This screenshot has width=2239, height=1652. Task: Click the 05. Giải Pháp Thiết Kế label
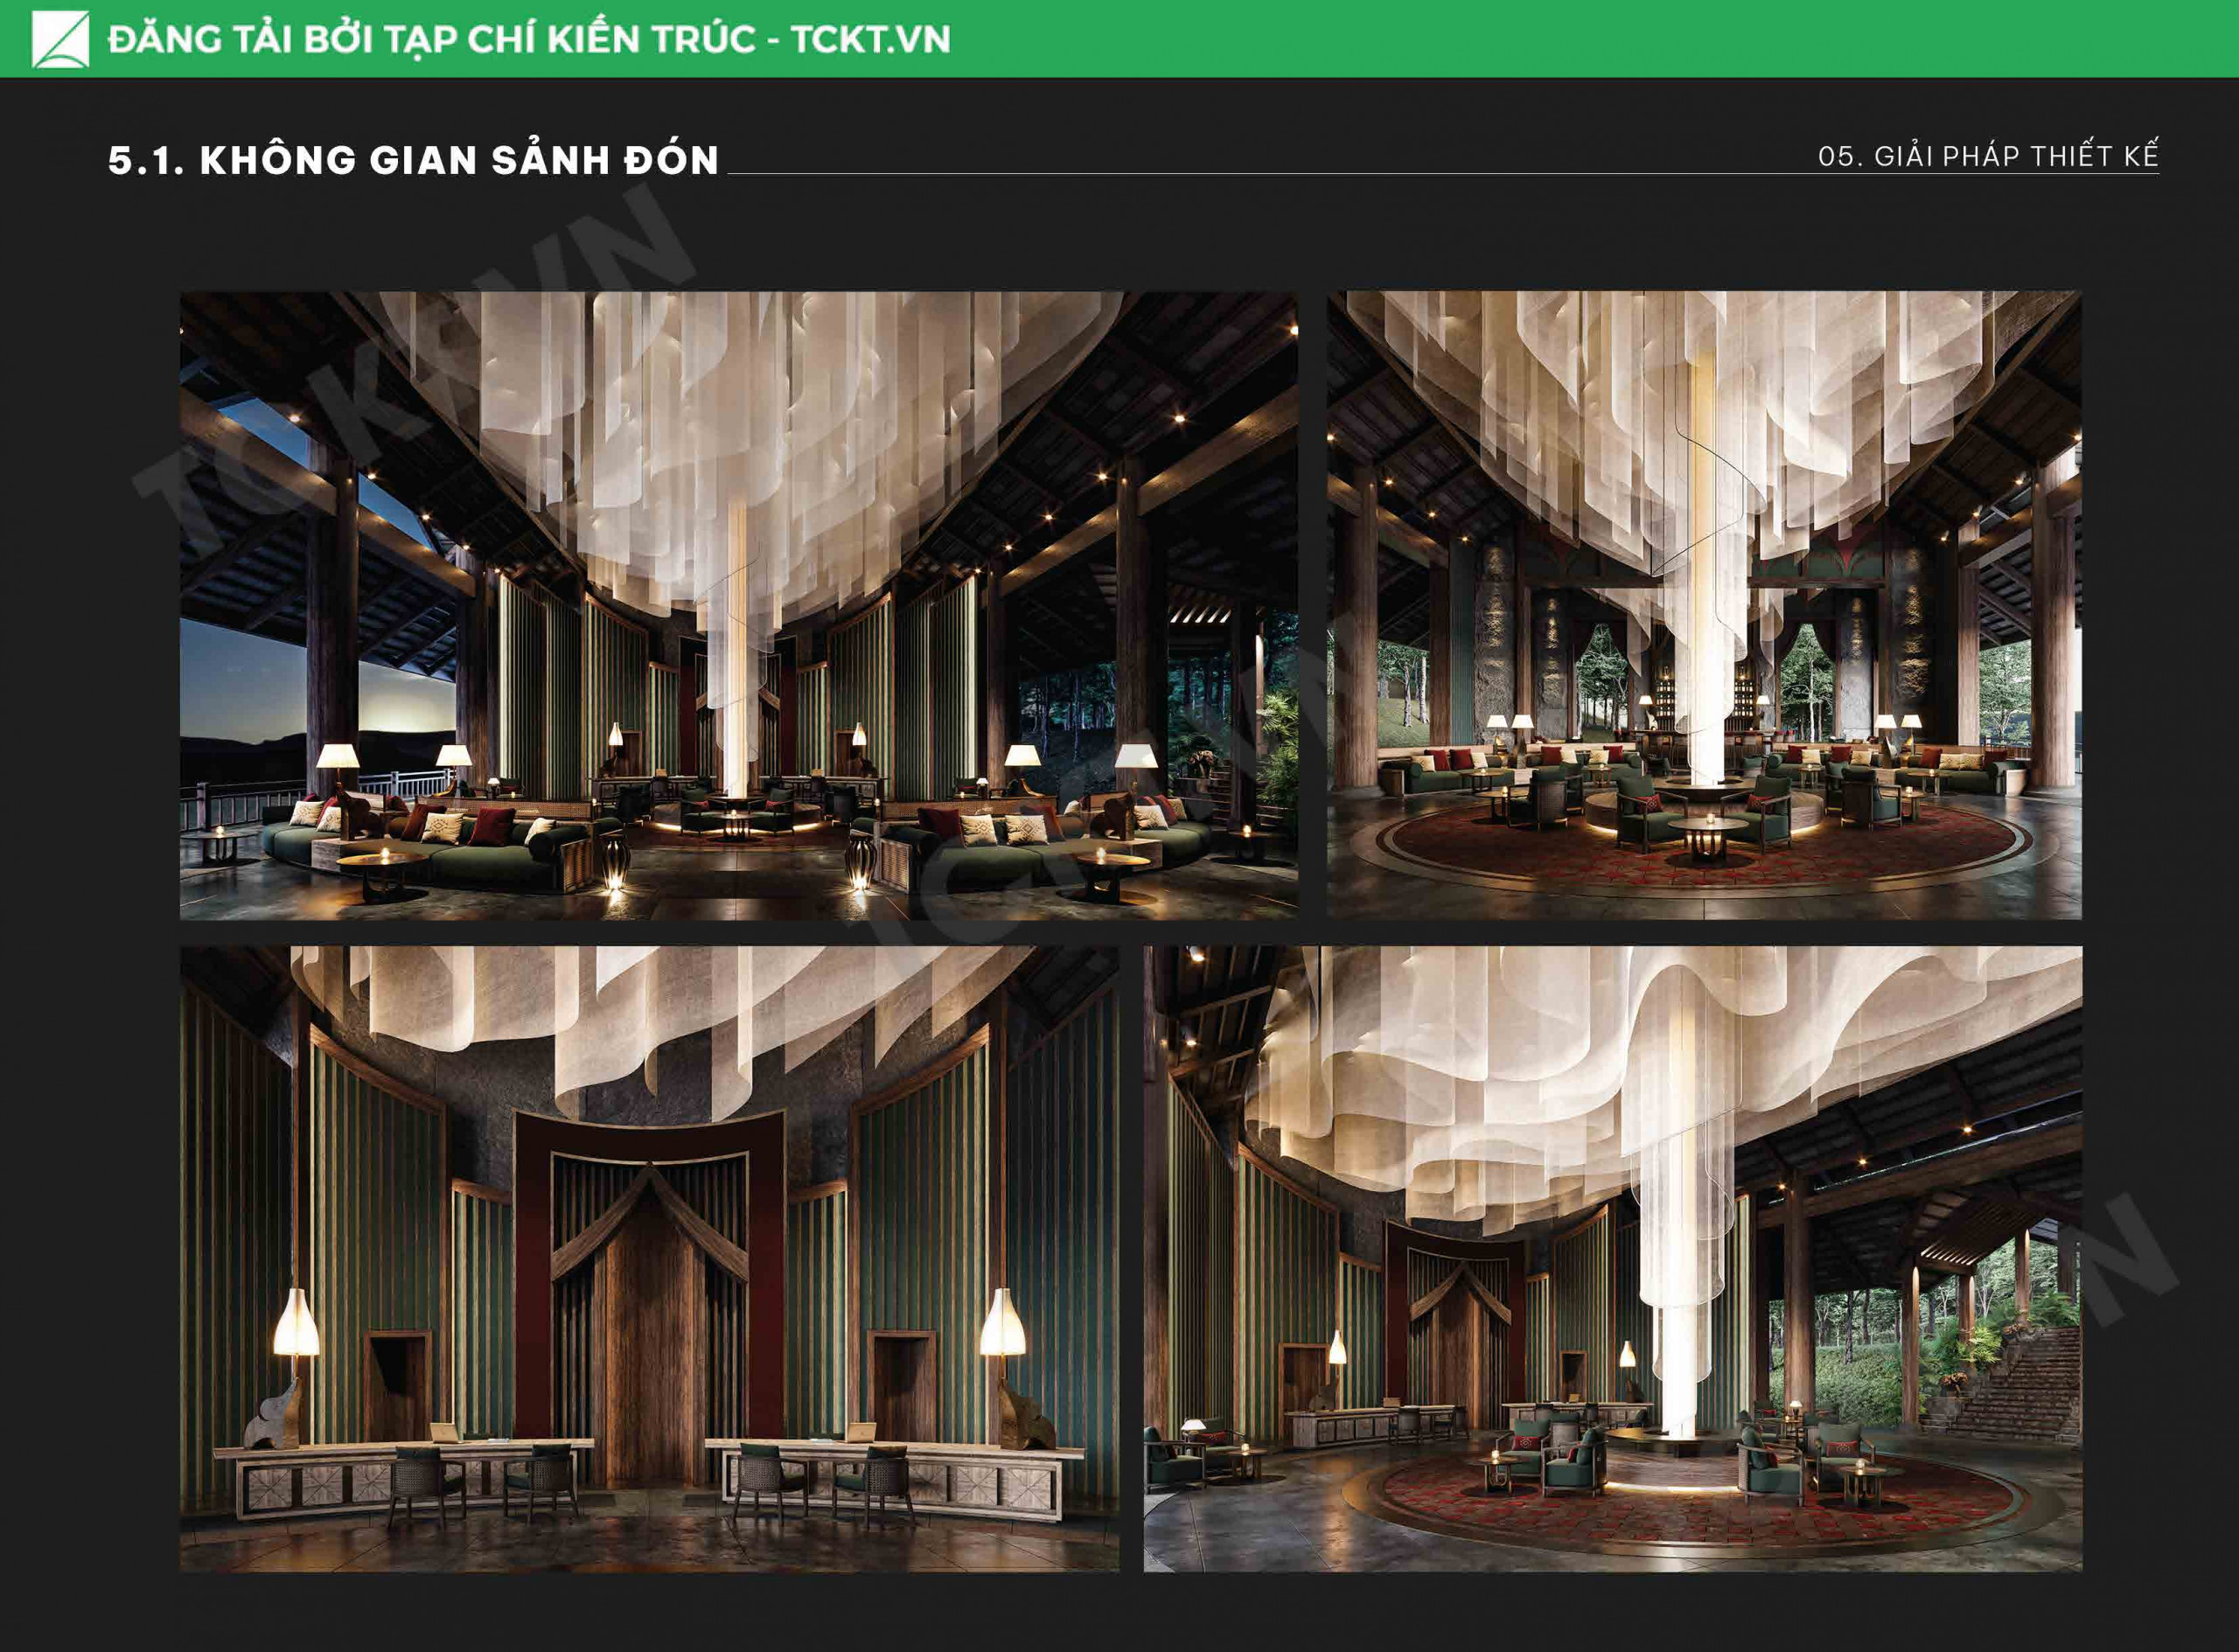point(1988,156)
